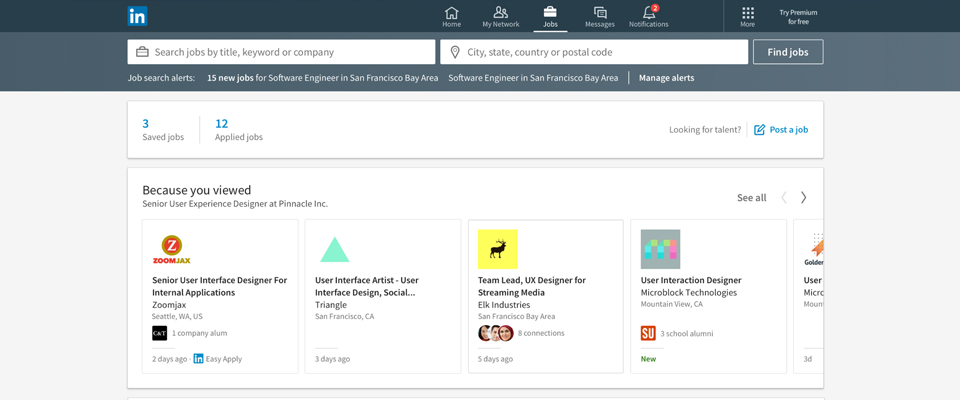Click the briefcase icon in search box

click(142, 52)
